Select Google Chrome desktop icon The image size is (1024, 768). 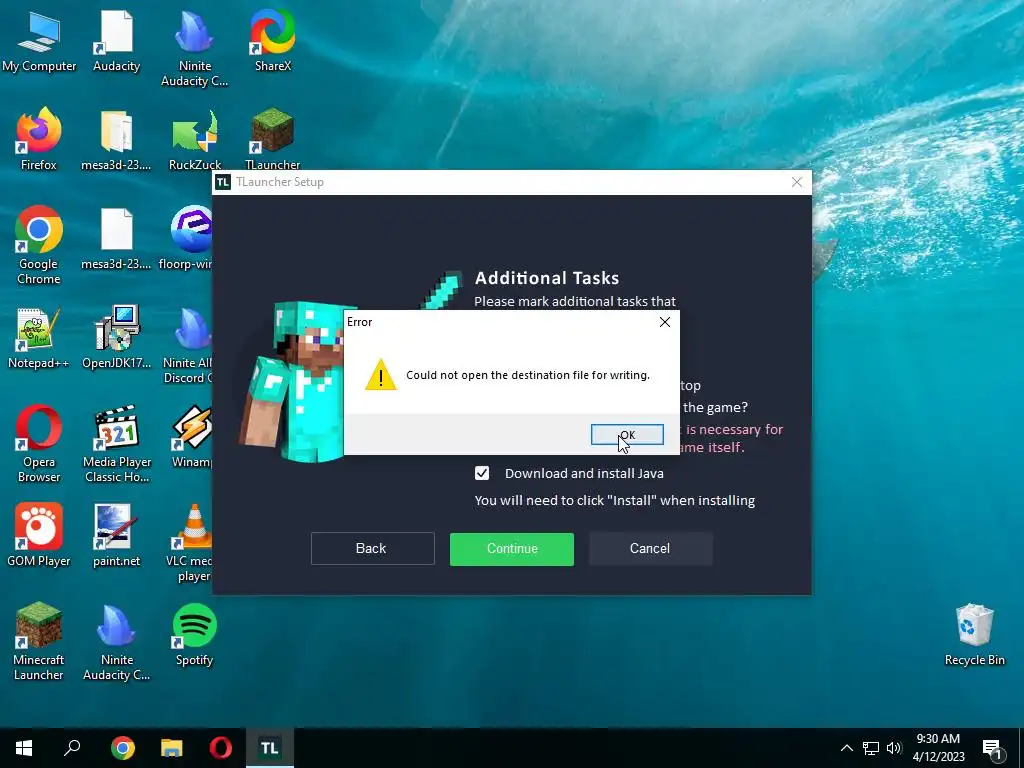coord(39,246)
